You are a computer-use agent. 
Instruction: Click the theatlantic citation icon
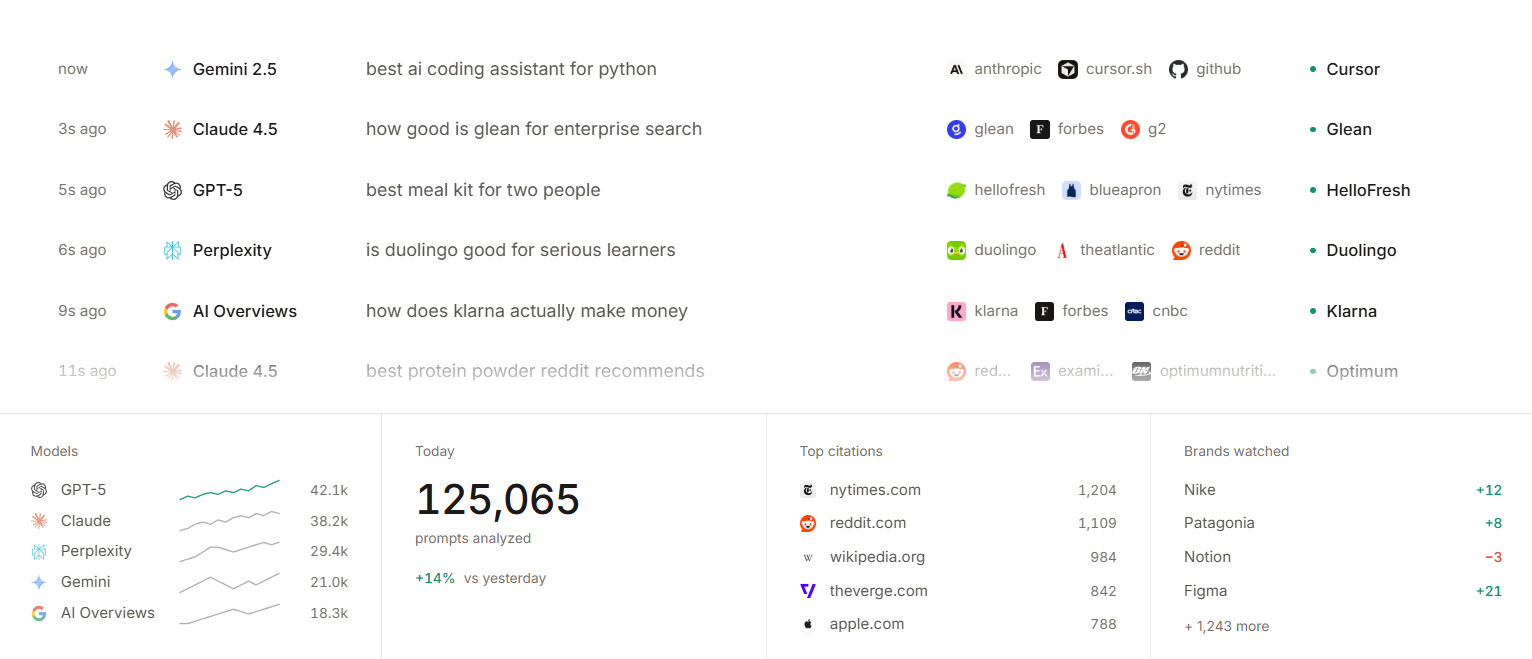pos(1062,250)
